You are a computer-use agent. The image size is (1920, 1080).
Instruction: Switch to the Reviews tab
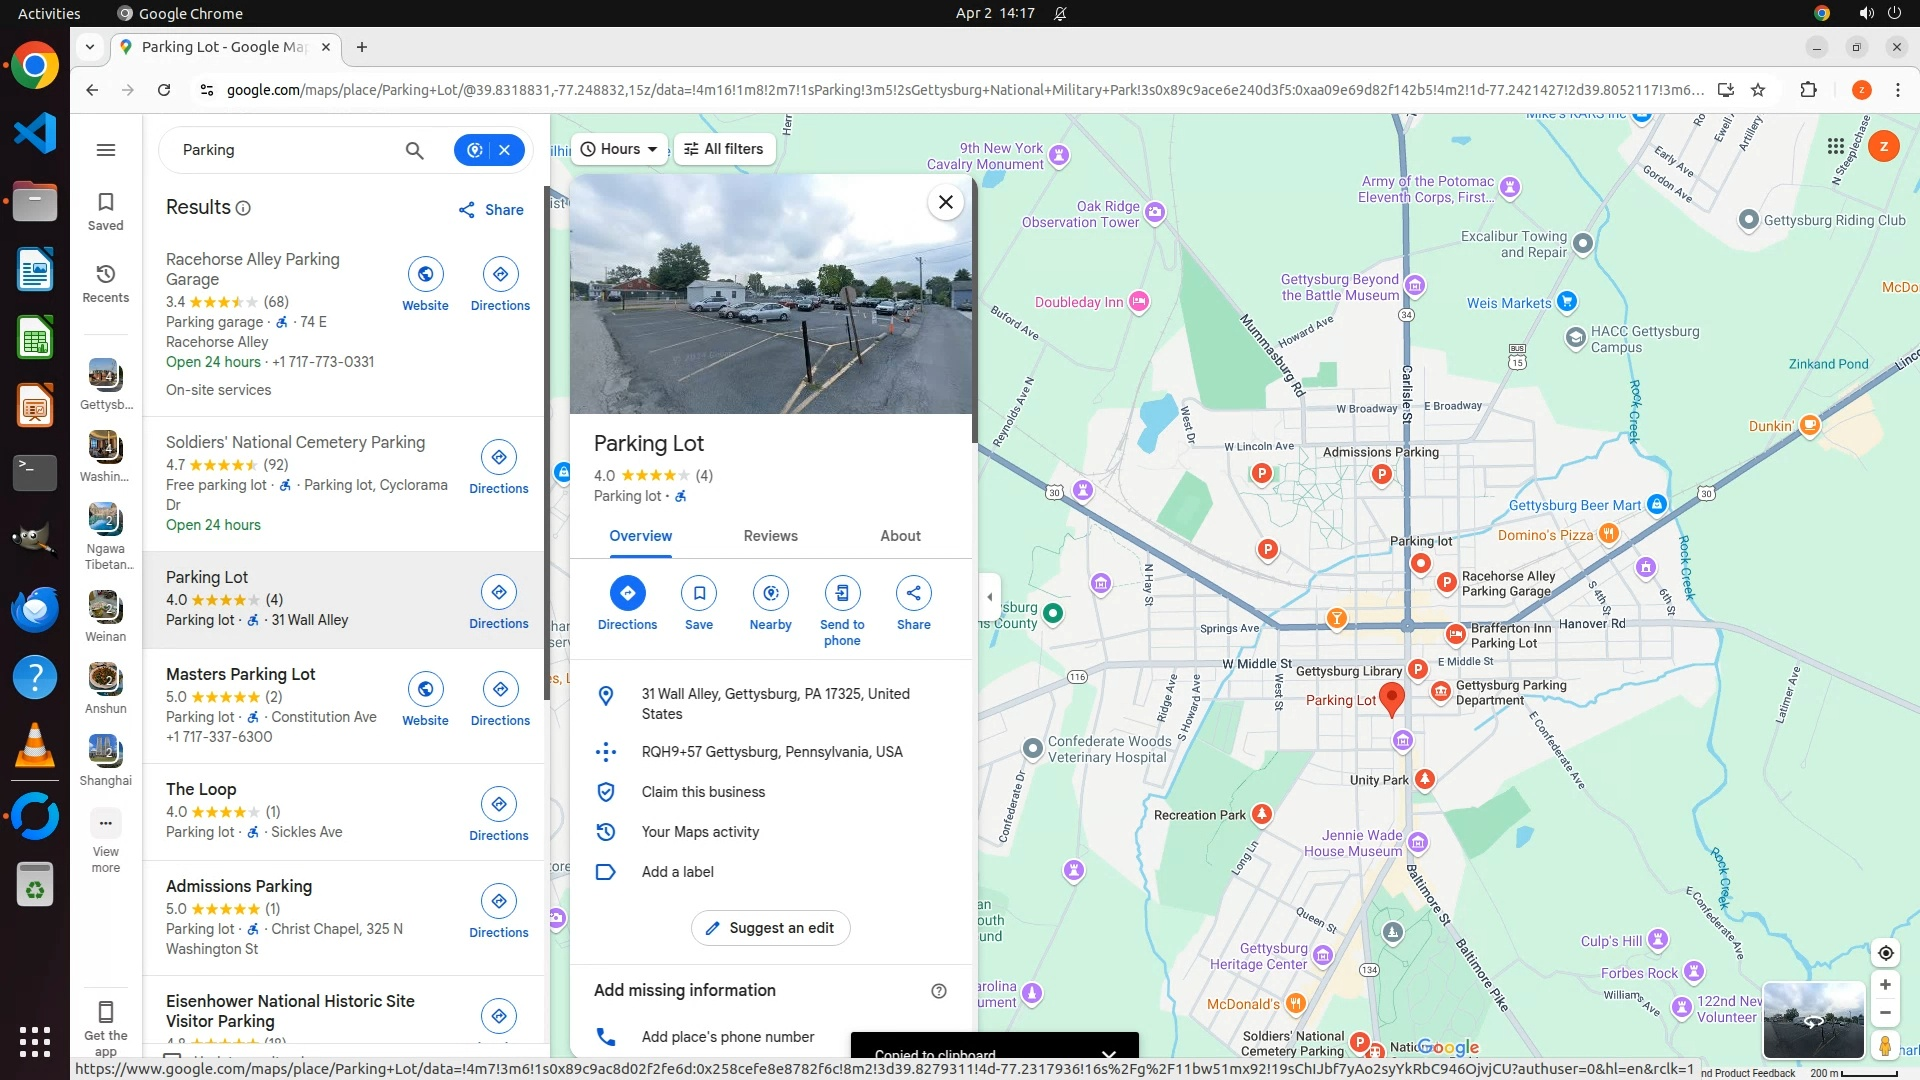pyautogui.click(x=770, y=536)
